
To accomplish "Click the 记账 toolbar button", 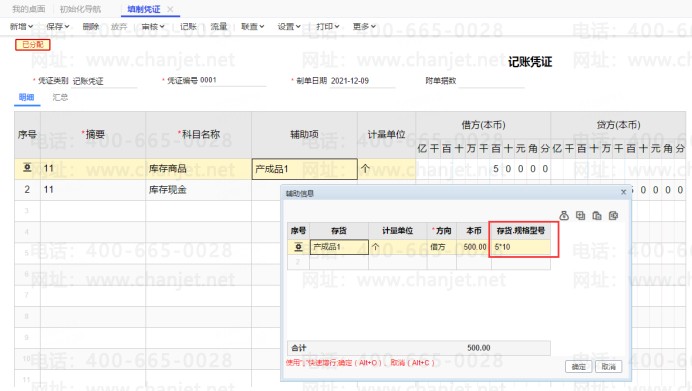I will pos(188,26).
